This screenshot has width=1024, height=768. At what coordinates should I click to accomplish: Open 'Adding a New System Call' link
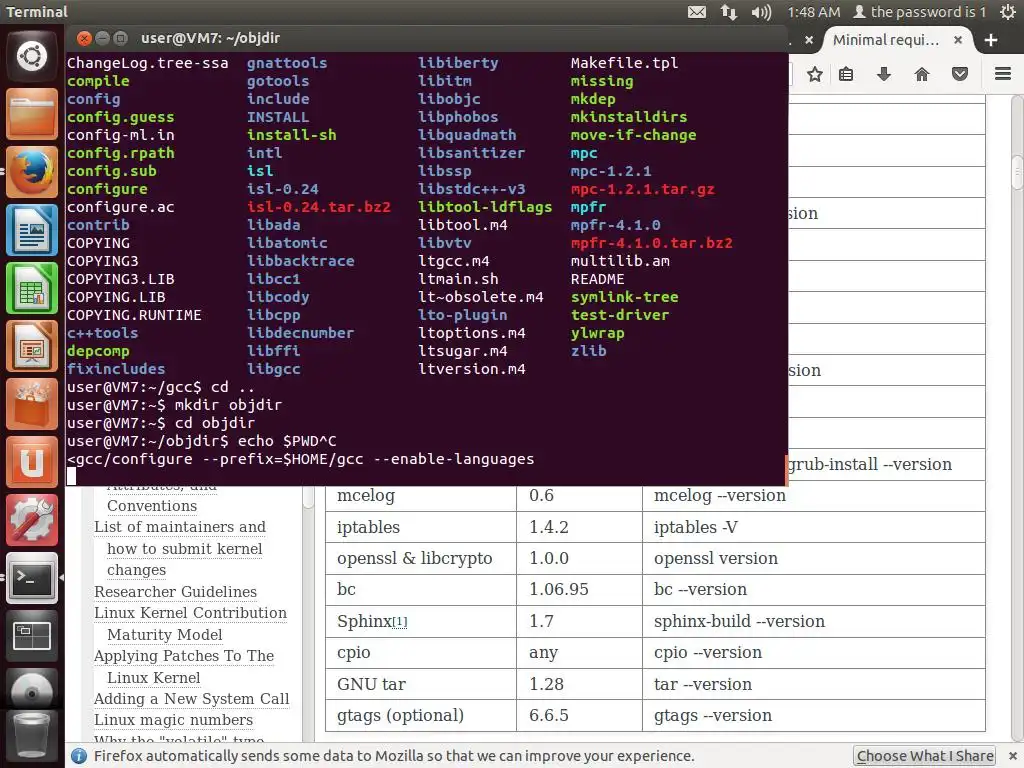(191, 699)
